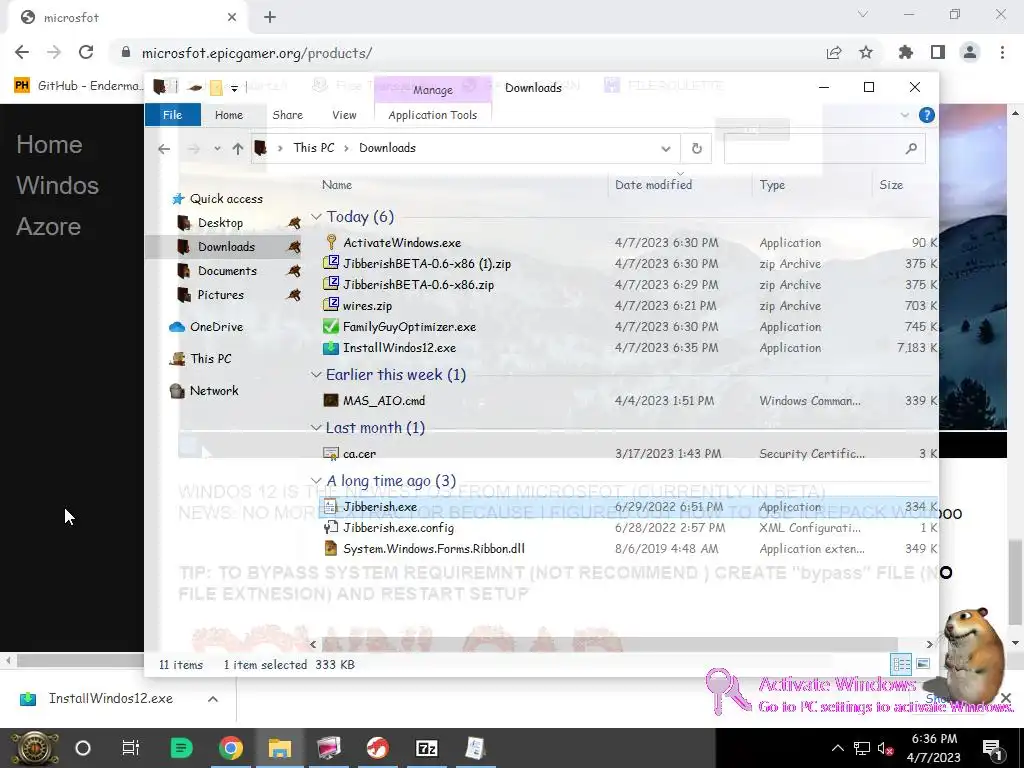Select Documents in navigation pane
The width and height of the screenshot is (1024, 768).
(x=227, y=270)
